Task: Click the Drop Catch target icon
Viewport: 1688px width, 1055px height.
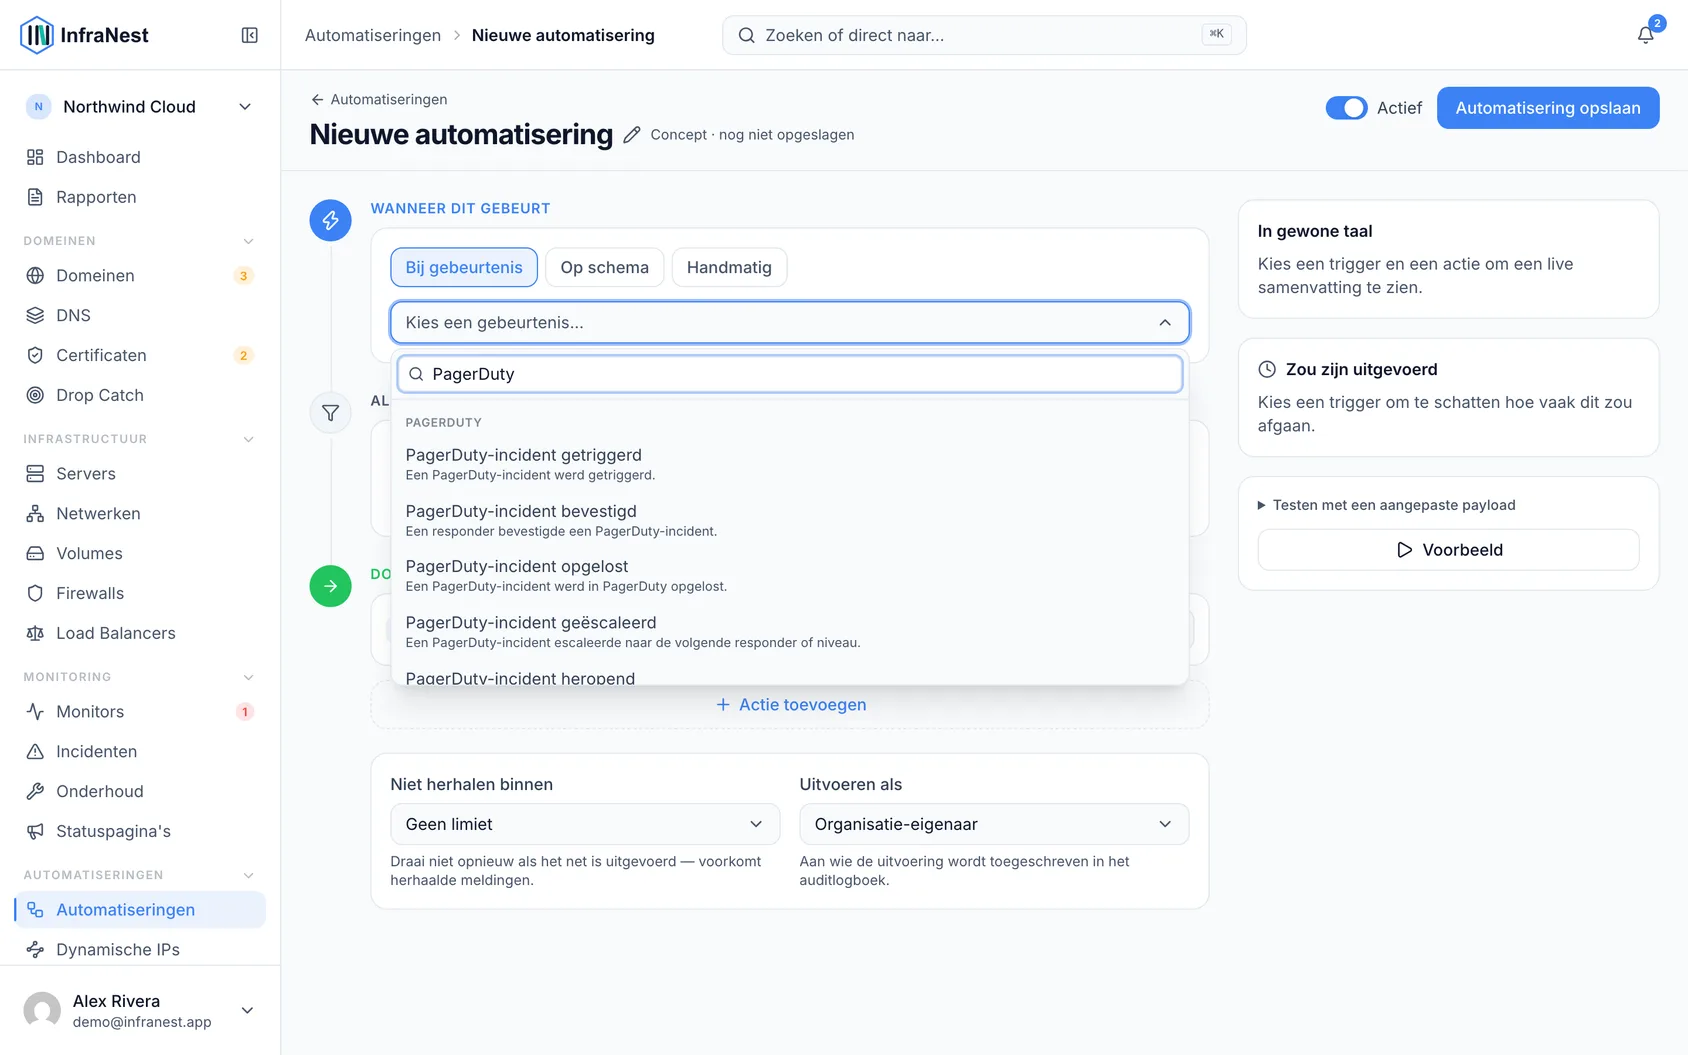Action: [35, 395]
